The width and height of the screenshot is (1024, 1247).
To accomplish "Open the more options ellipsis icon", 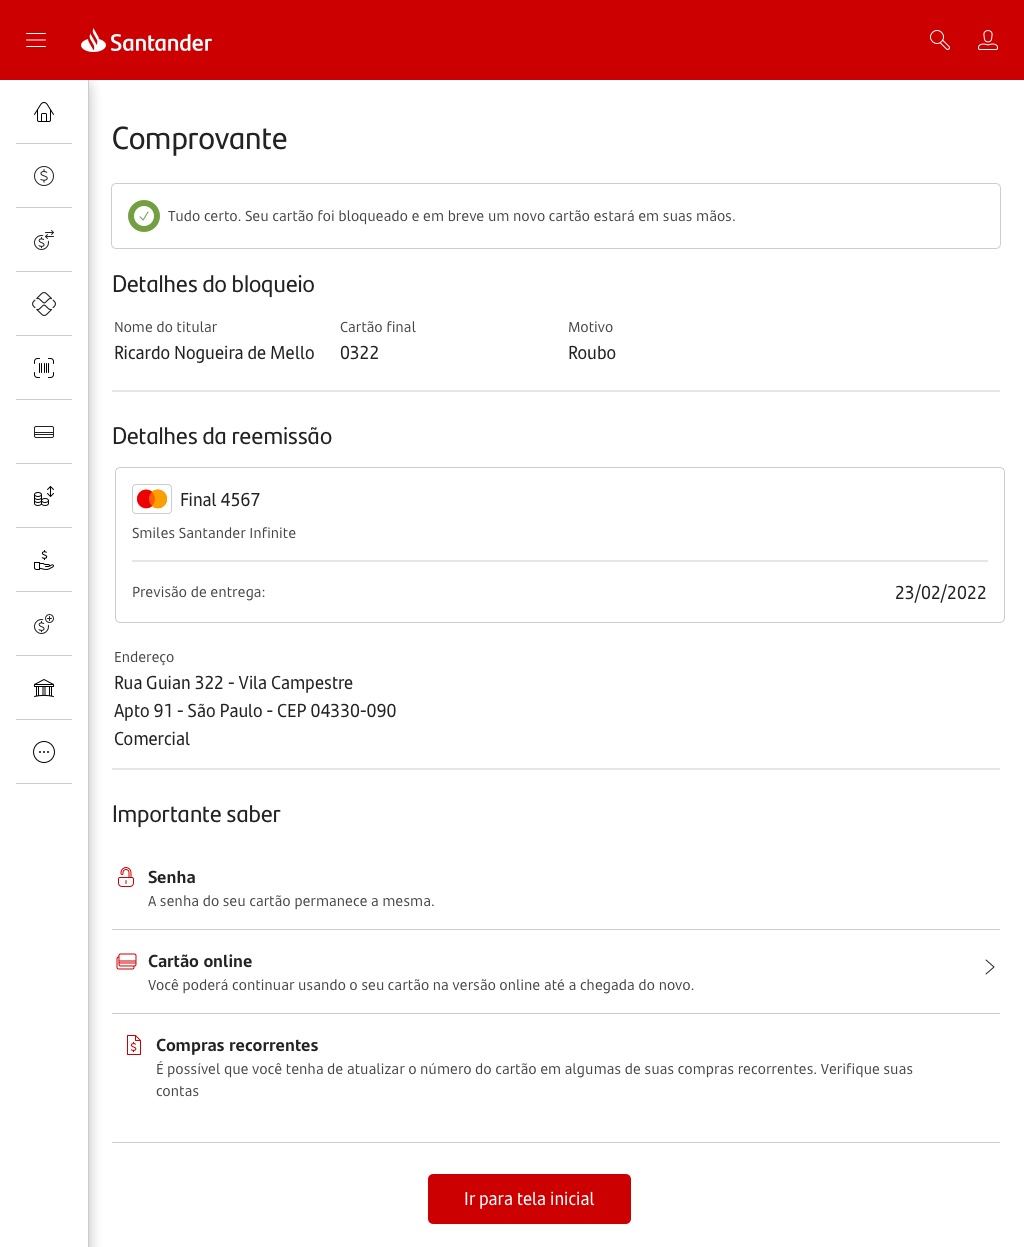I will coord(44,752).
